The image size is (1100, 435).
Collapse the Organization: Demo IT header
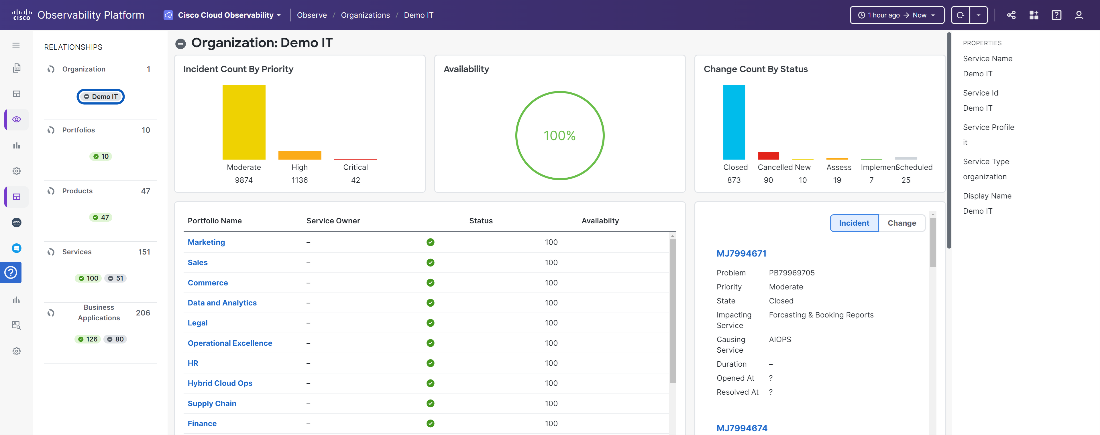[181, 44]
